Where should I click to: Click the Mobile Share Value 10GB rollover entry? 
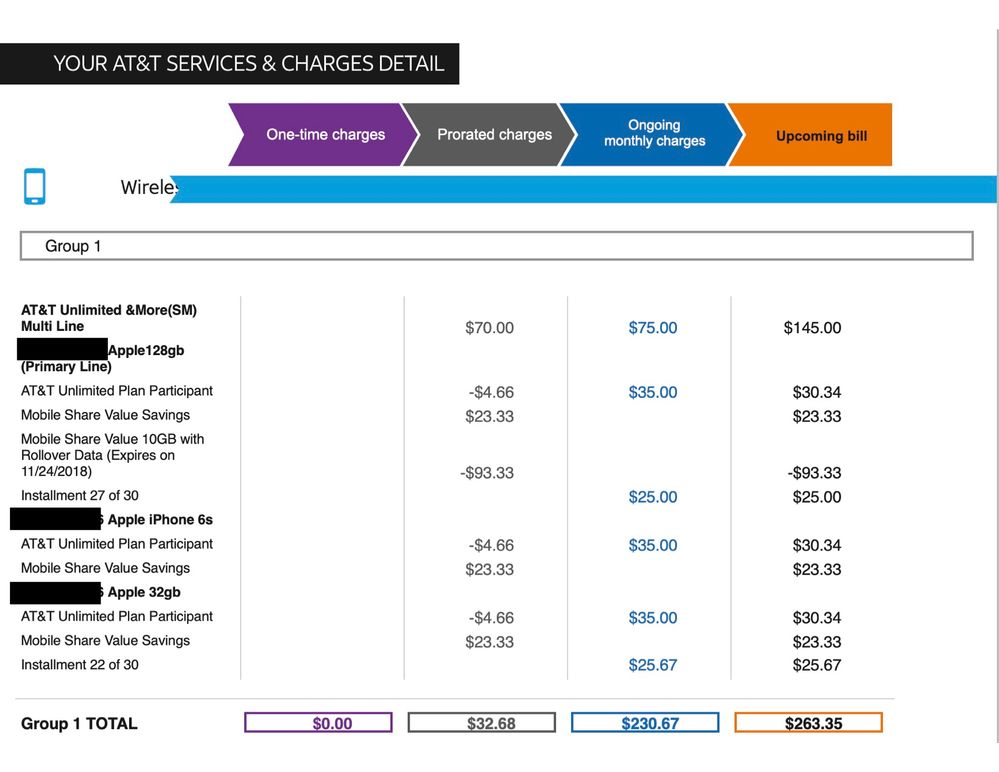tap(112, 455)
